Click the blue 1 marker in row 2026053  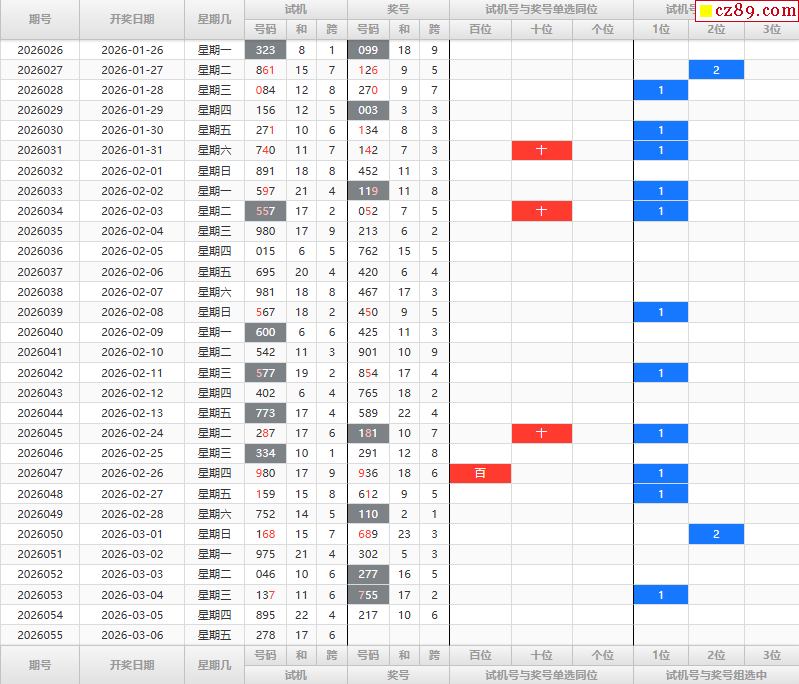661,595
